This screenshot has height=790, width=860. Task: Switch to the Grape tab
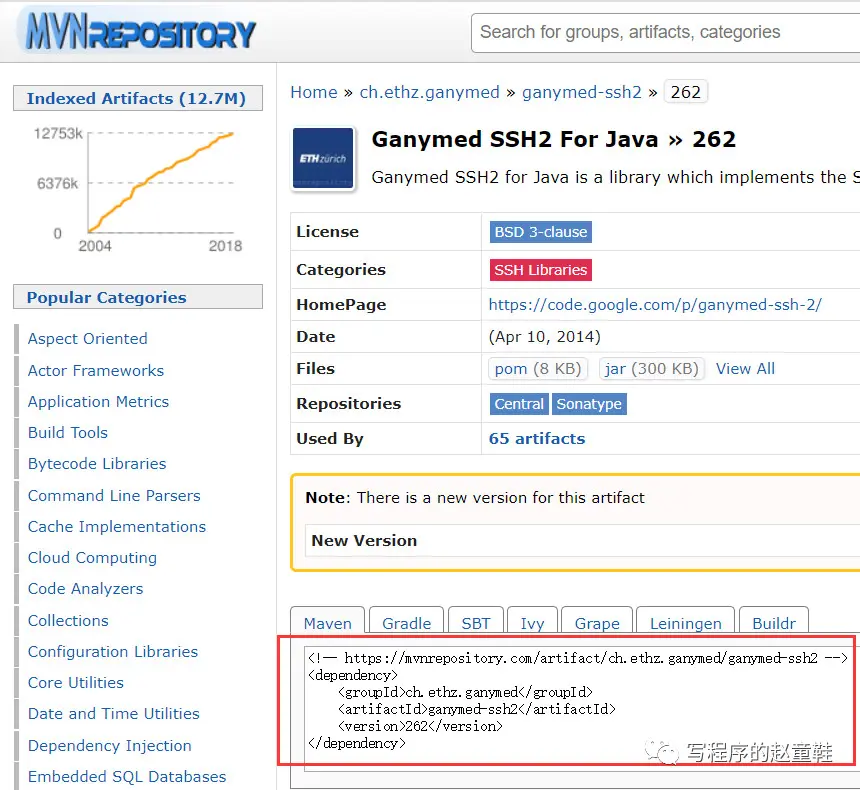pyautogui.click(x=597, y=623)
